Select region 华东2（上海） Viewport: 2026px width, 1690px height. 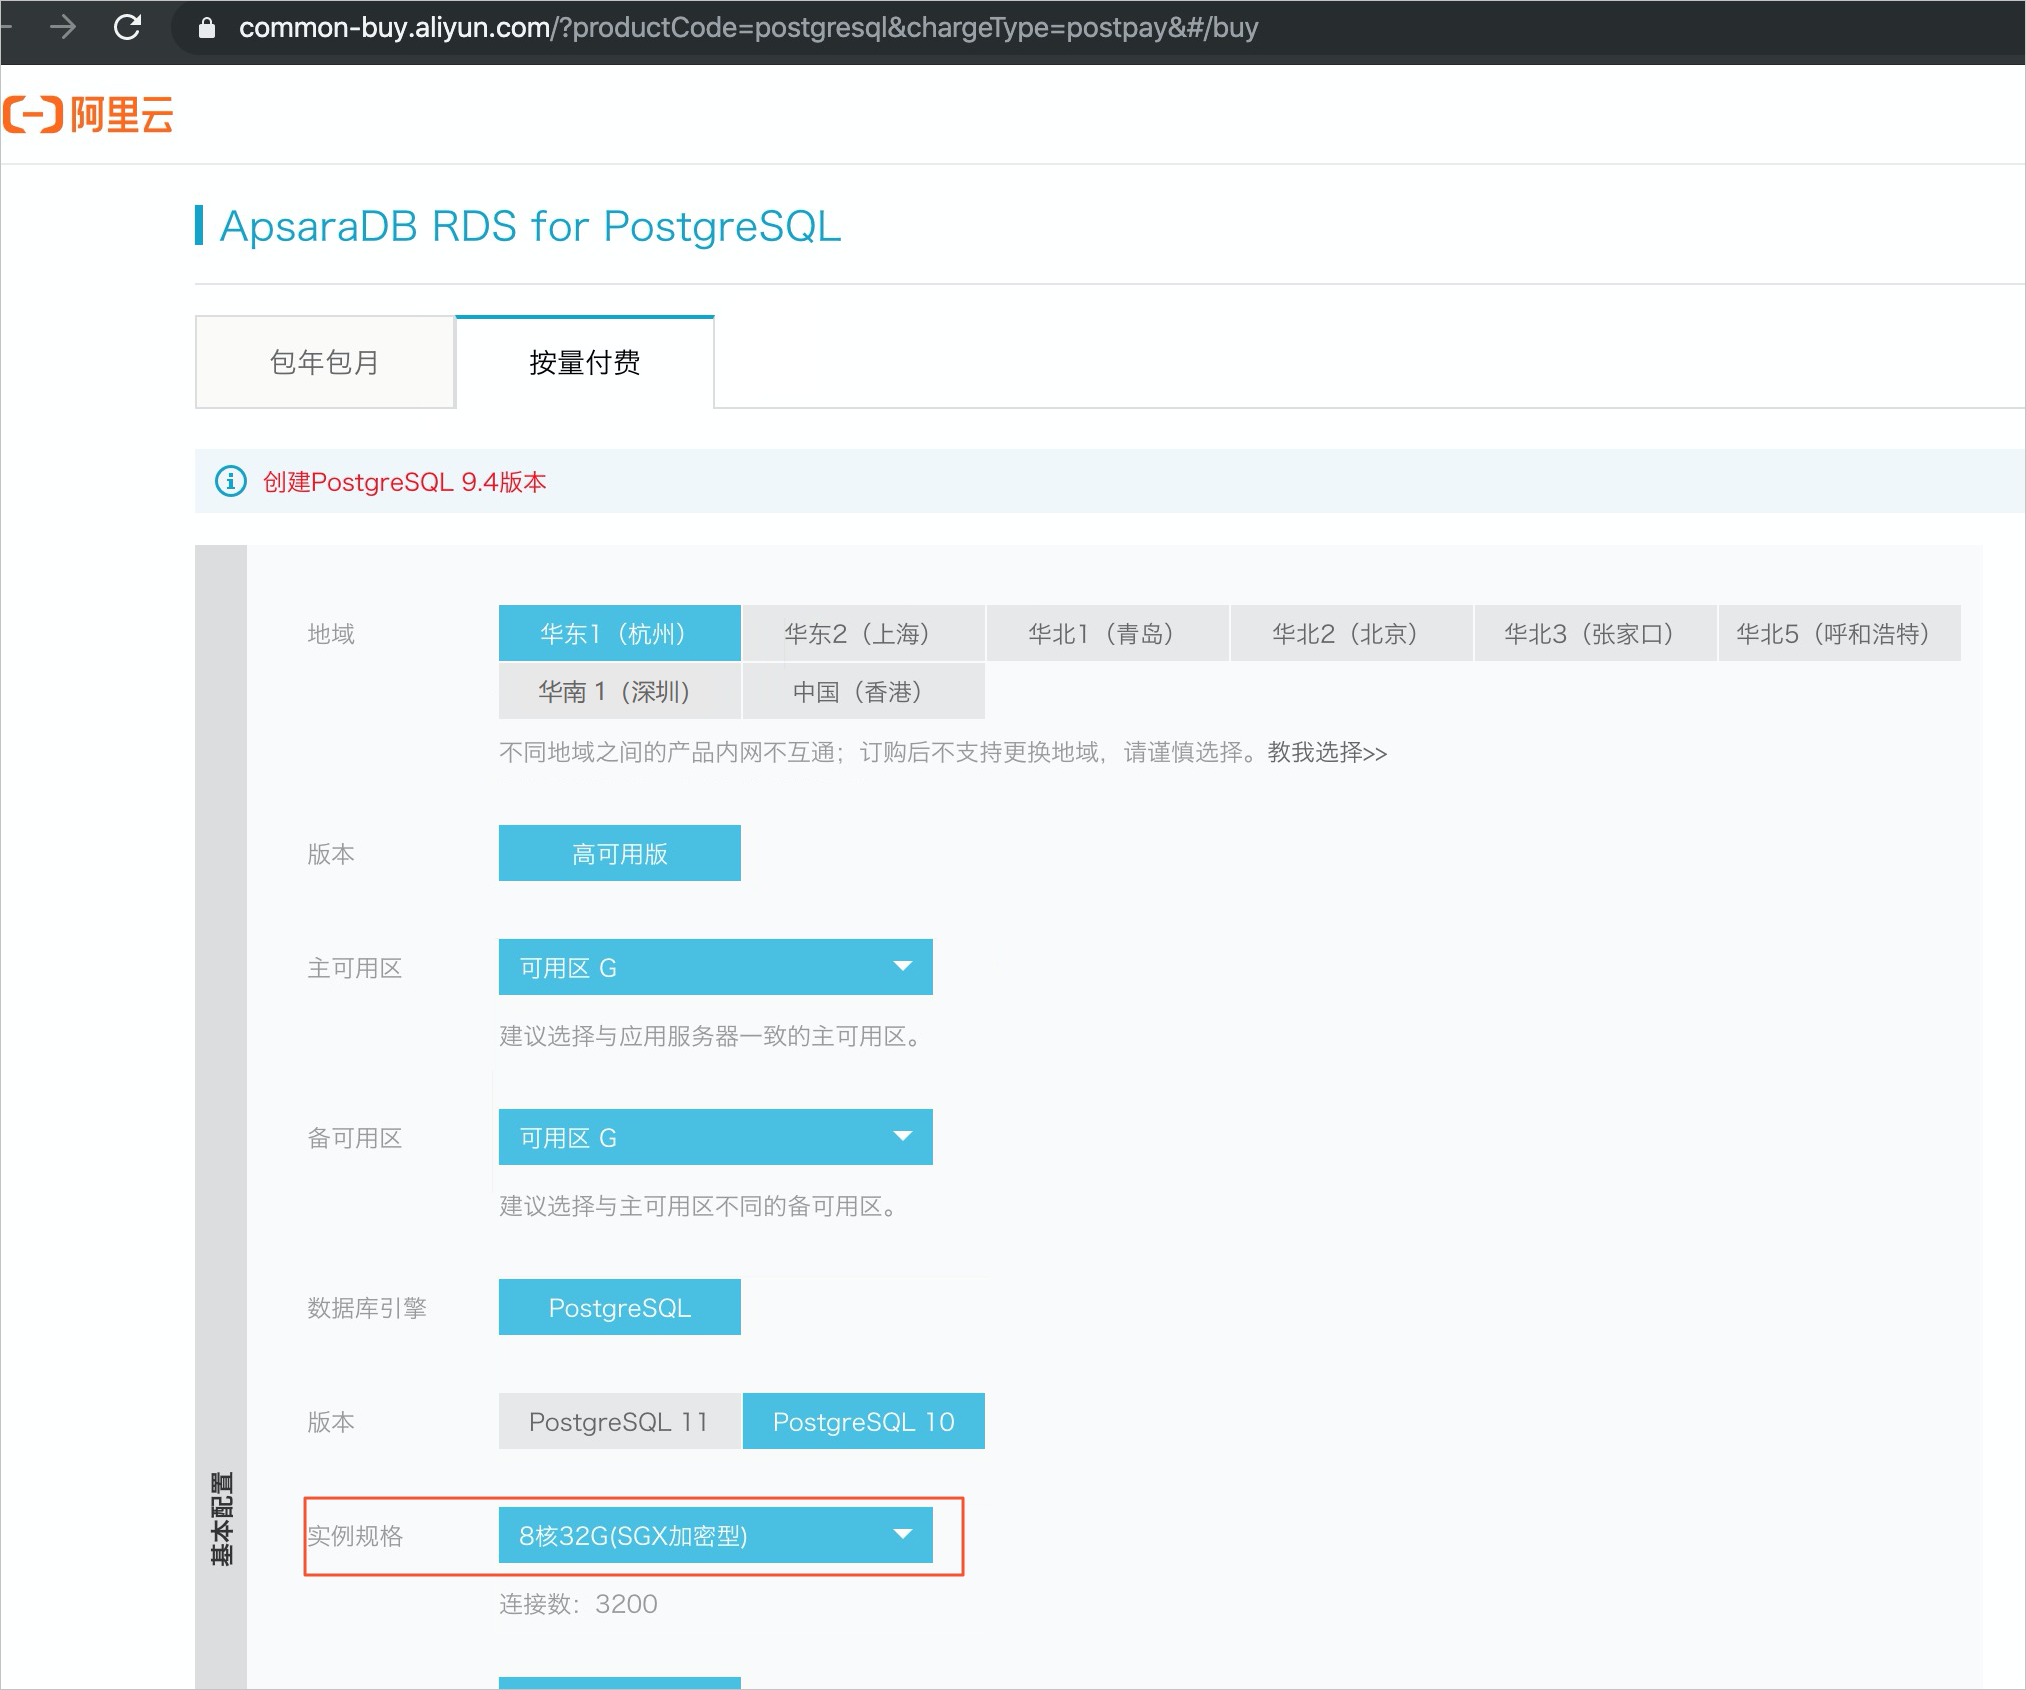point(864,633)
